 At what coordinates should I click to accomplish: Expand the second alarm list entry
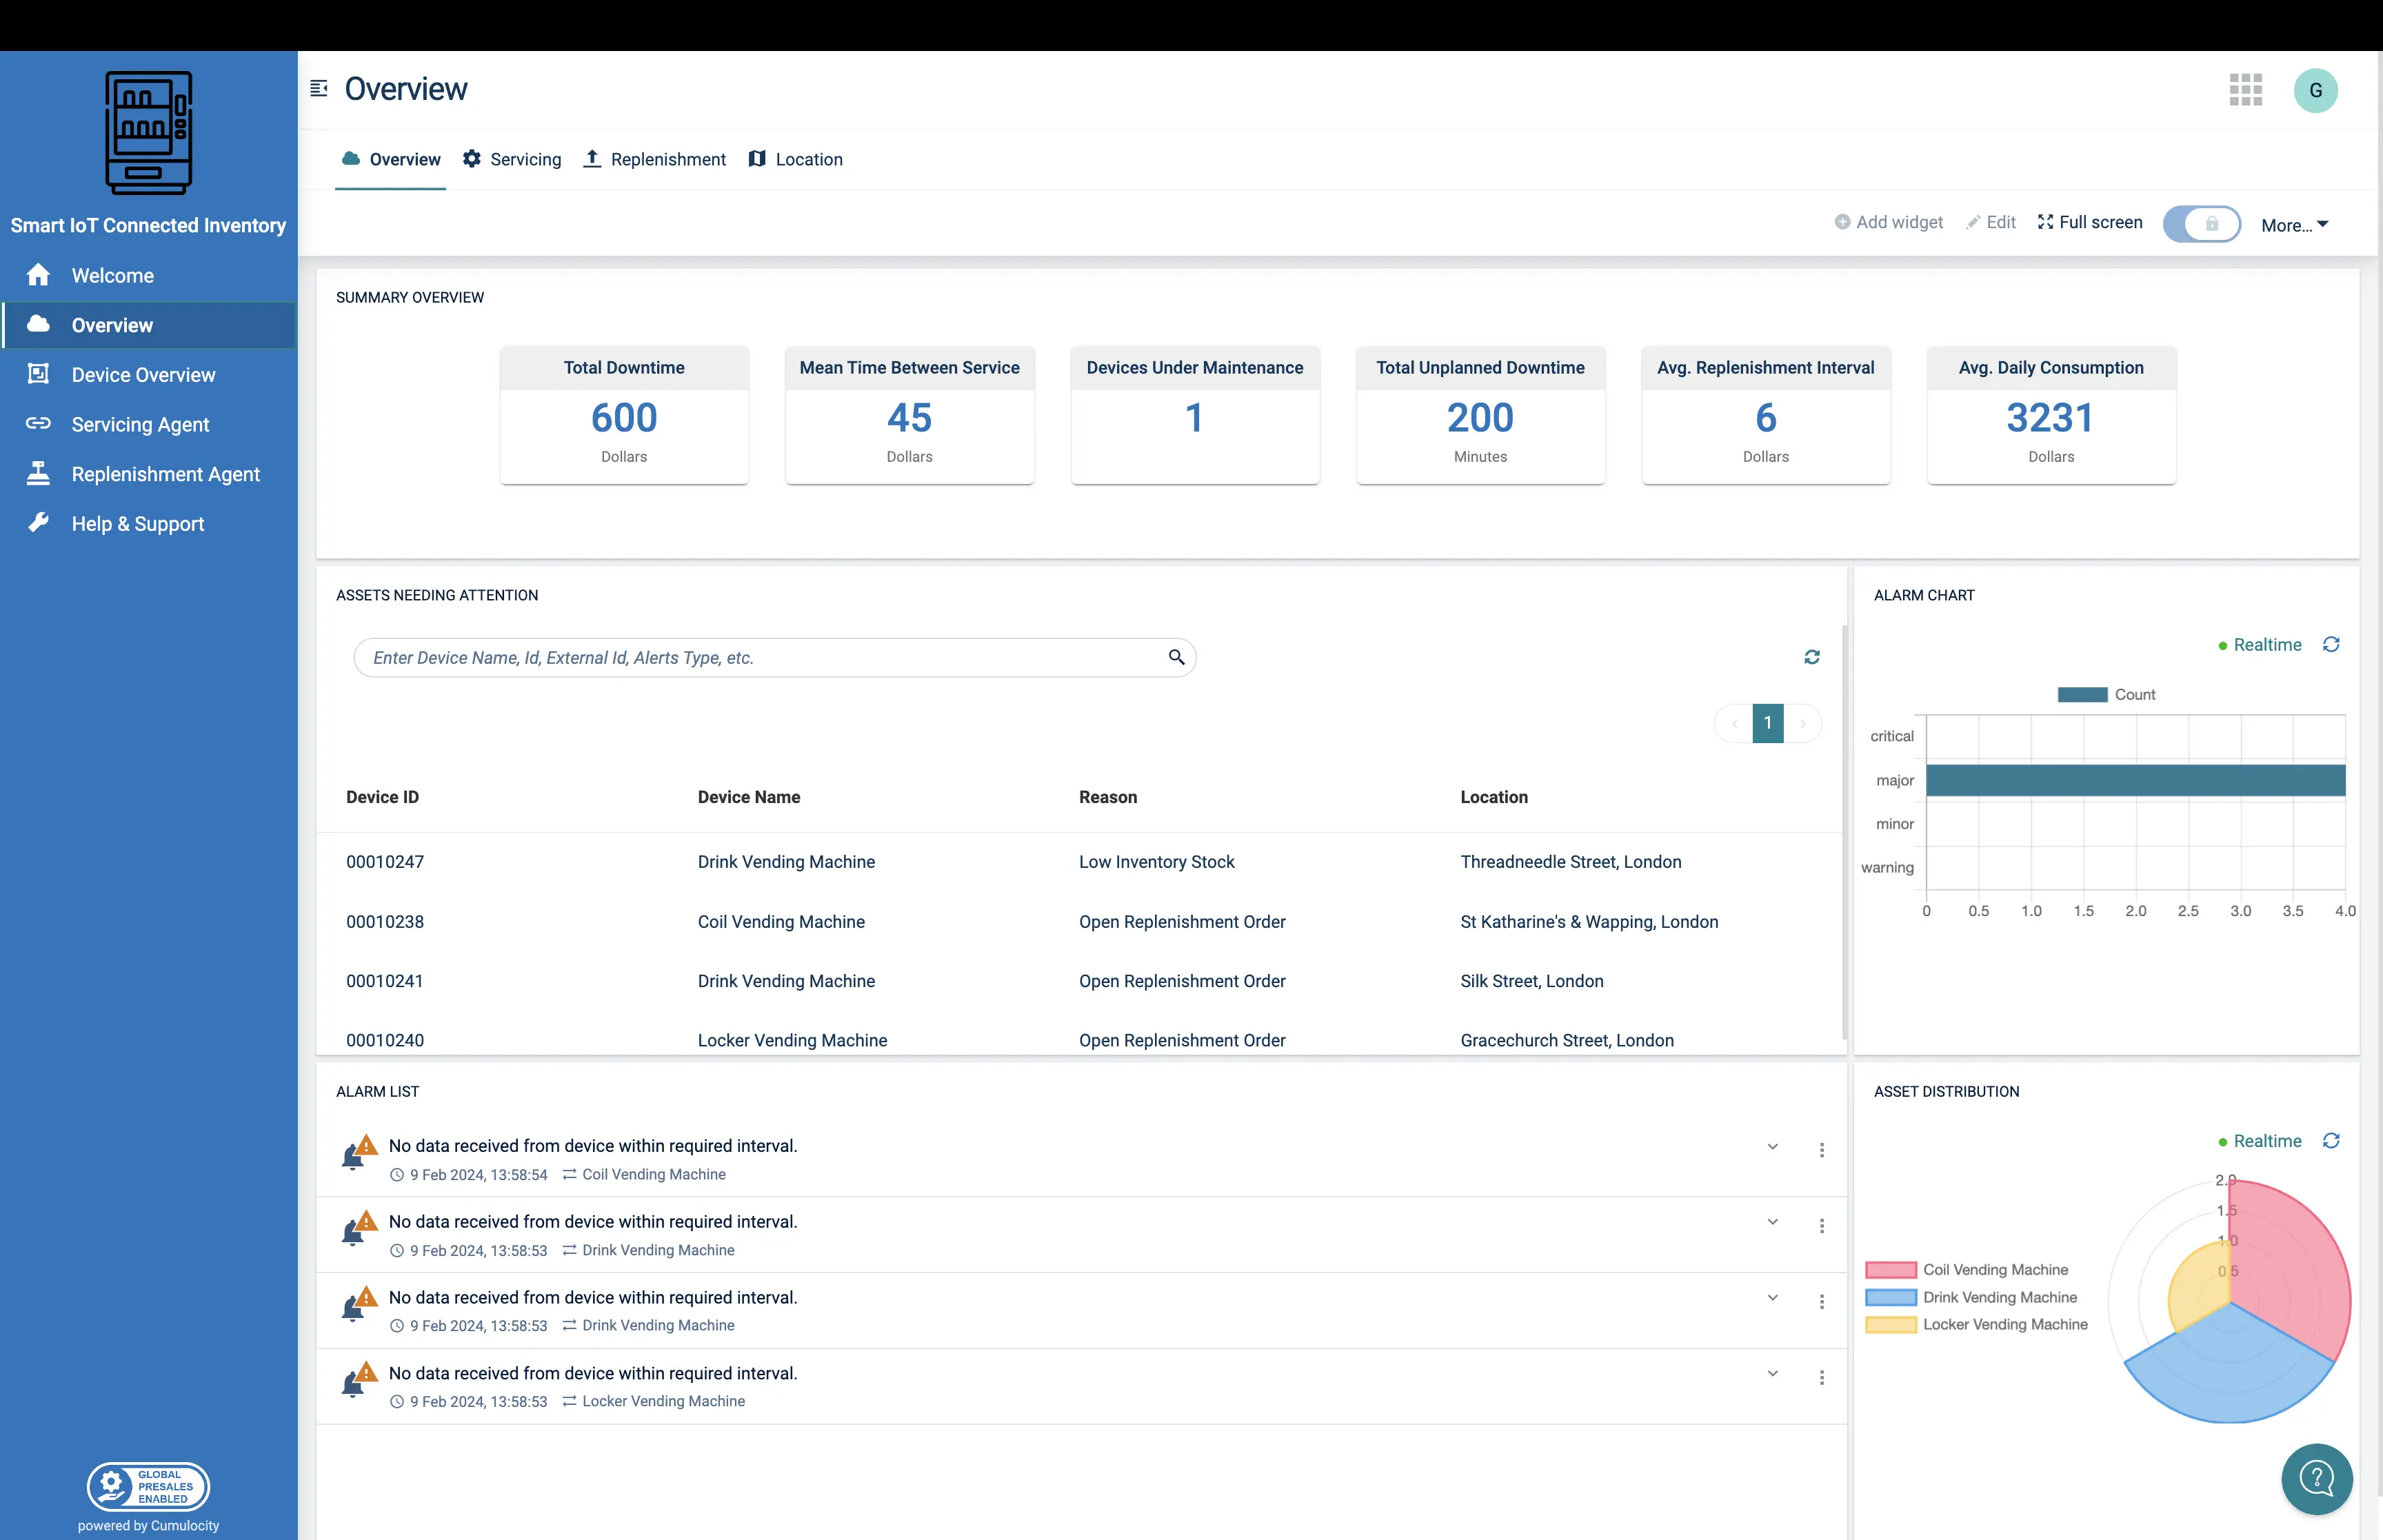click(1772, 1222)
